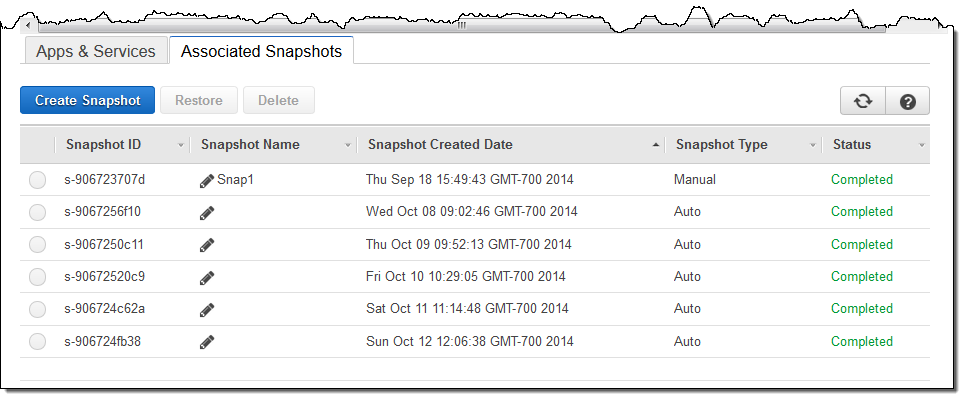Viewport: 964px width, 399px height.
Task: Choose the Sun Oct 12 snapshot radio button
Action: point(38,341)
